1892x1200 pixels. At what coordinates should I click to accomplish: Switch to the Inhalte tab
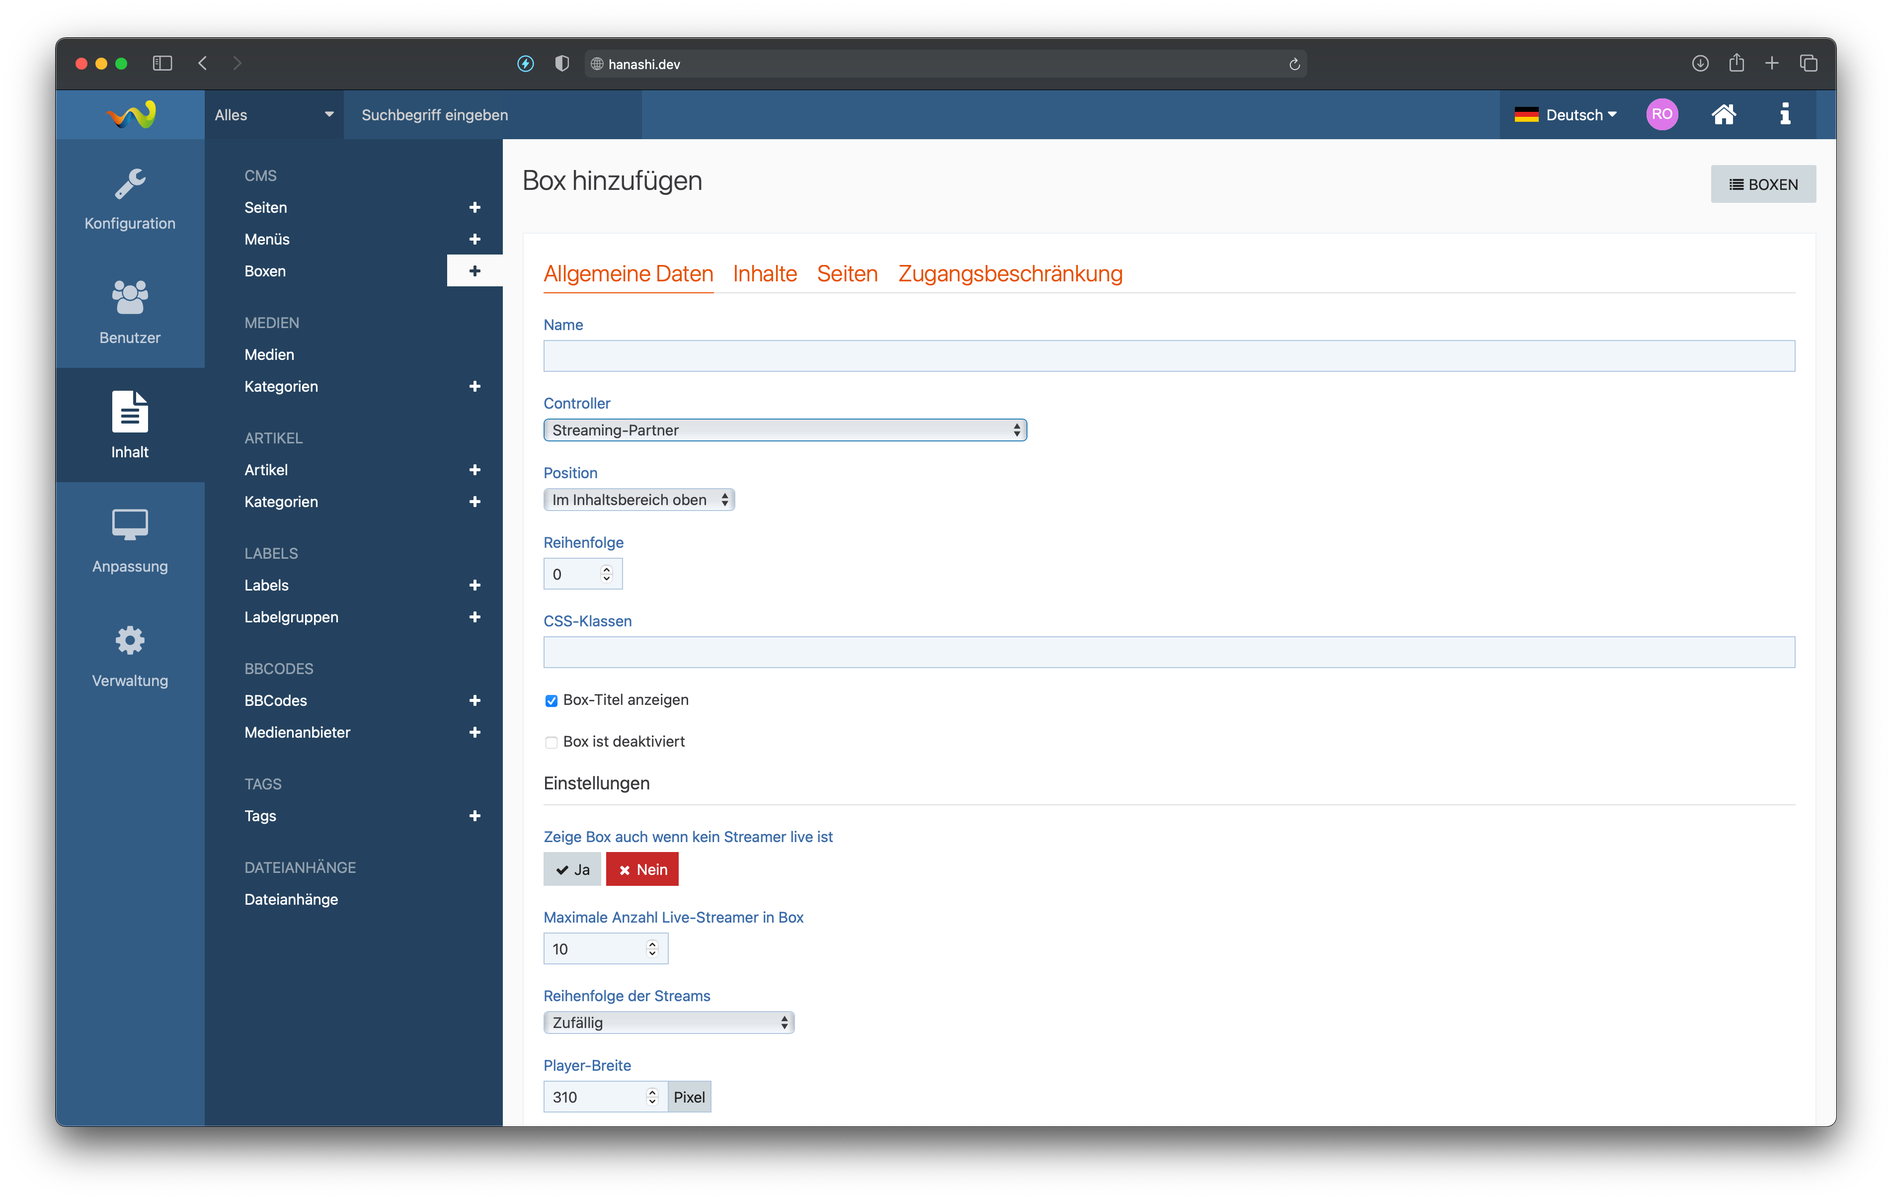coord(764,274)
